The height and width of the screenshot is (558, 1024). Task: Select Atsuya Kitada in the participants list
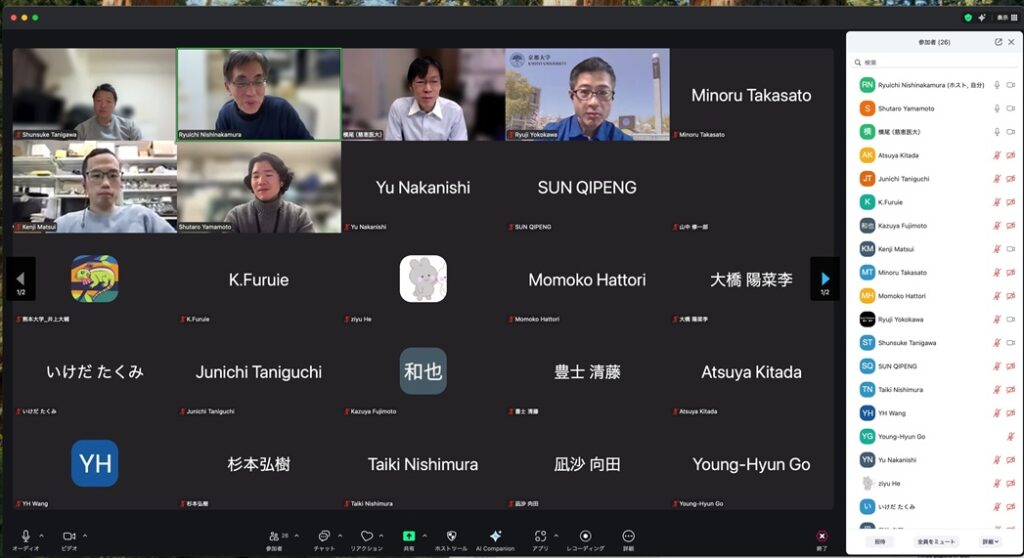tap(898, 155)
